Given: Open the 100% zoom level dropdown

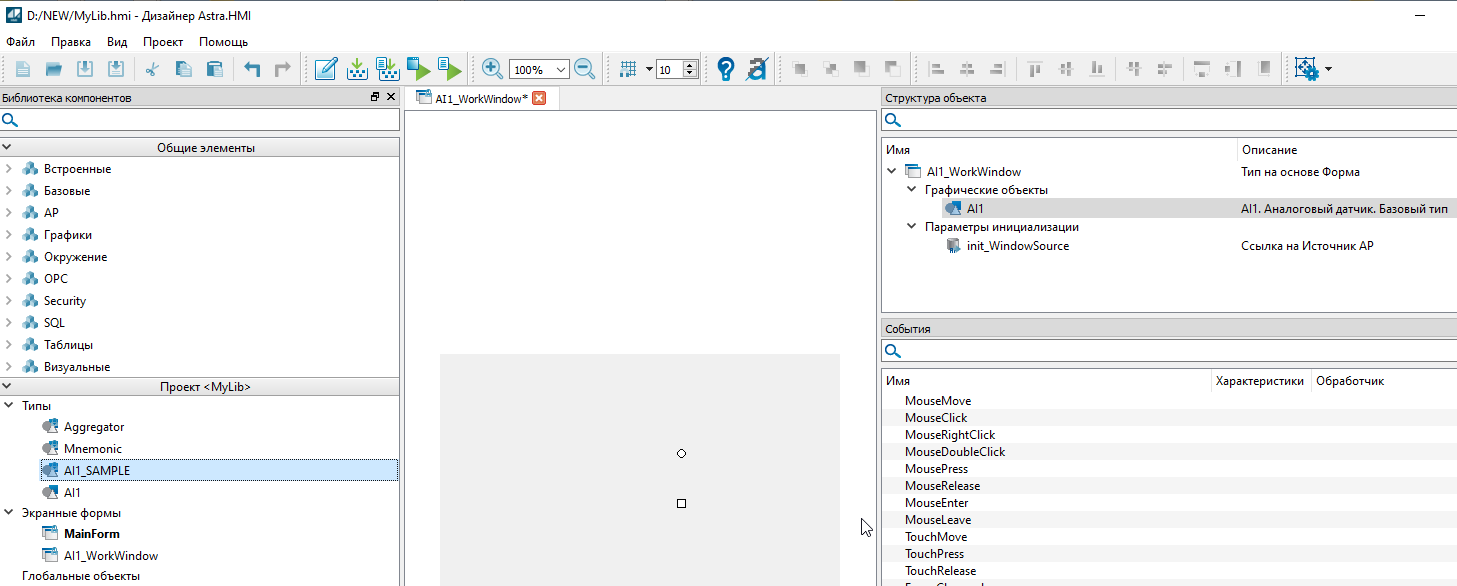Looking at the screenshot, I should pos(560,70).
